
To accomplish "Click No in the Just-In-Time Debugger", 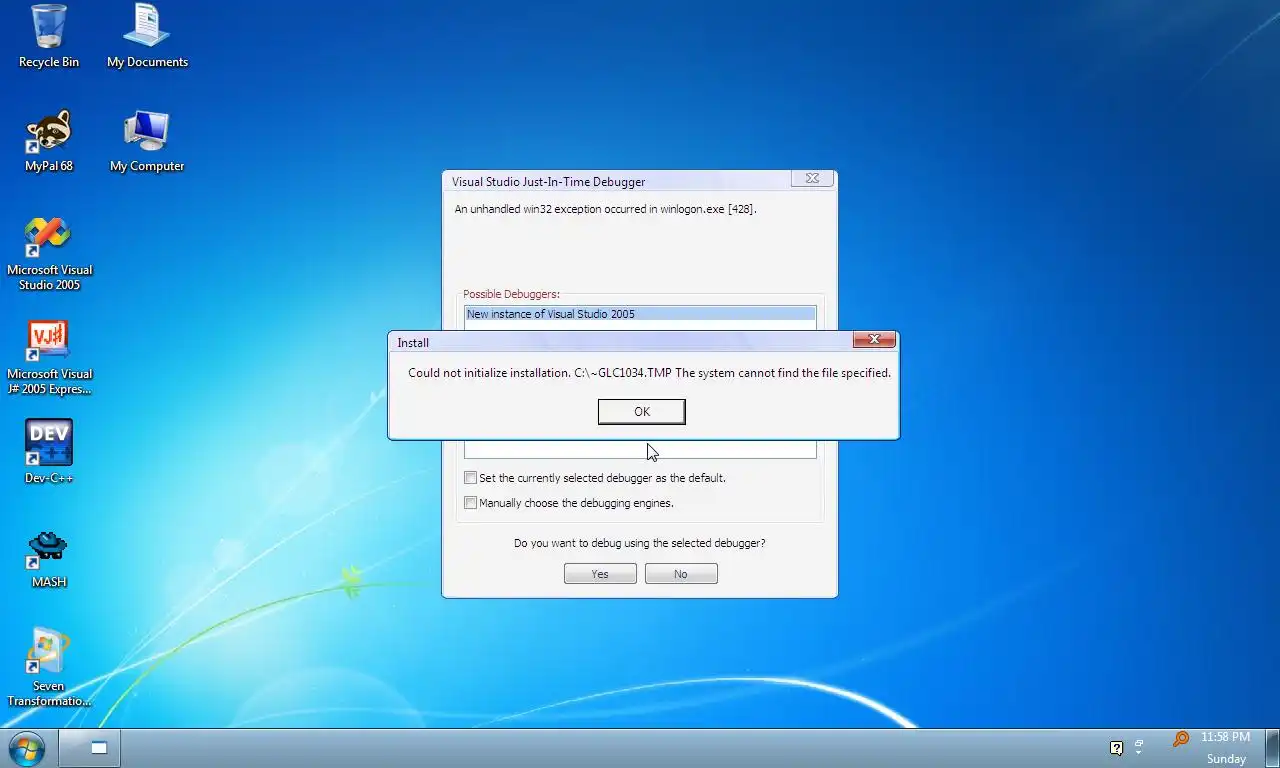I will 681,574.
